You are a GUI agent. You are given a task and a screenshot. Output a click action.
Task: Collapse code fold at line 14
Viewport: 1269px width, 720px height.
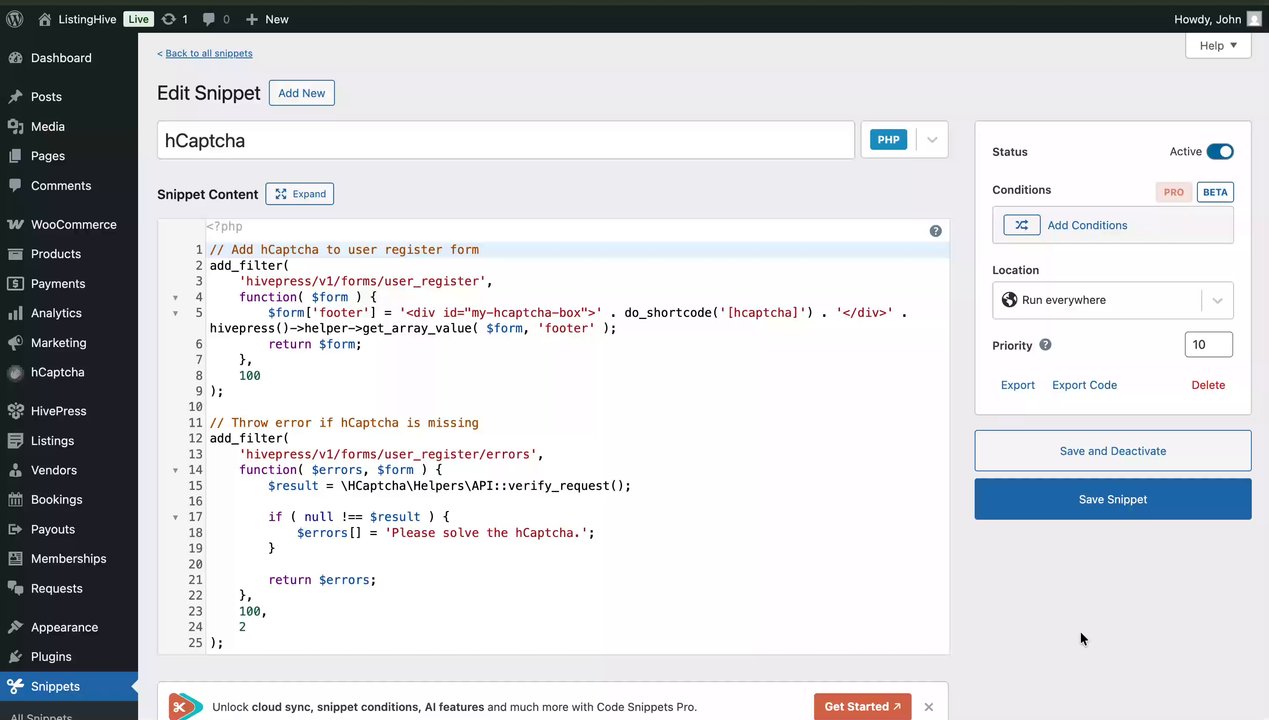tap(176, 470)
